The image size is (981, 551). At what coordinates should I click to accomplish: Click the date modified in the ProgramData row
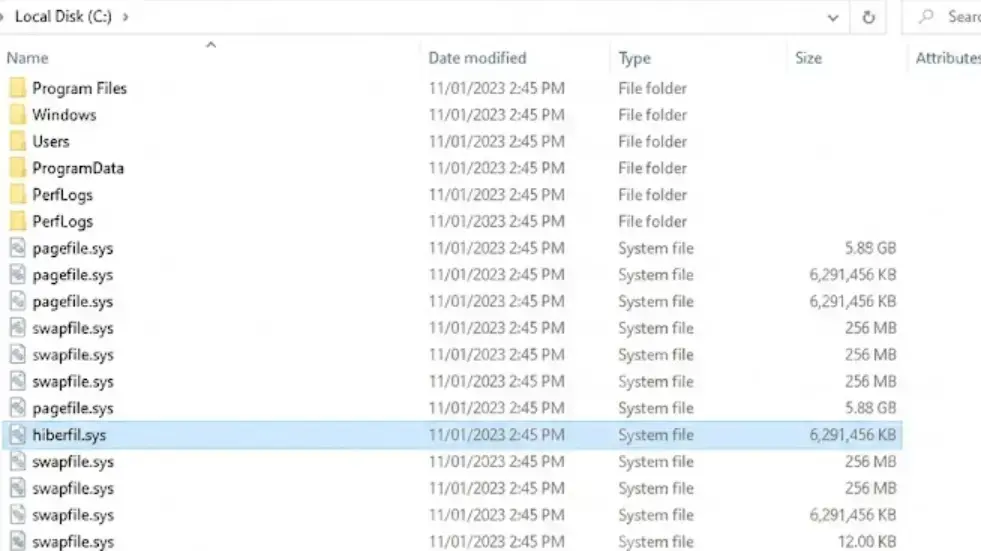[x=497, y=168]
